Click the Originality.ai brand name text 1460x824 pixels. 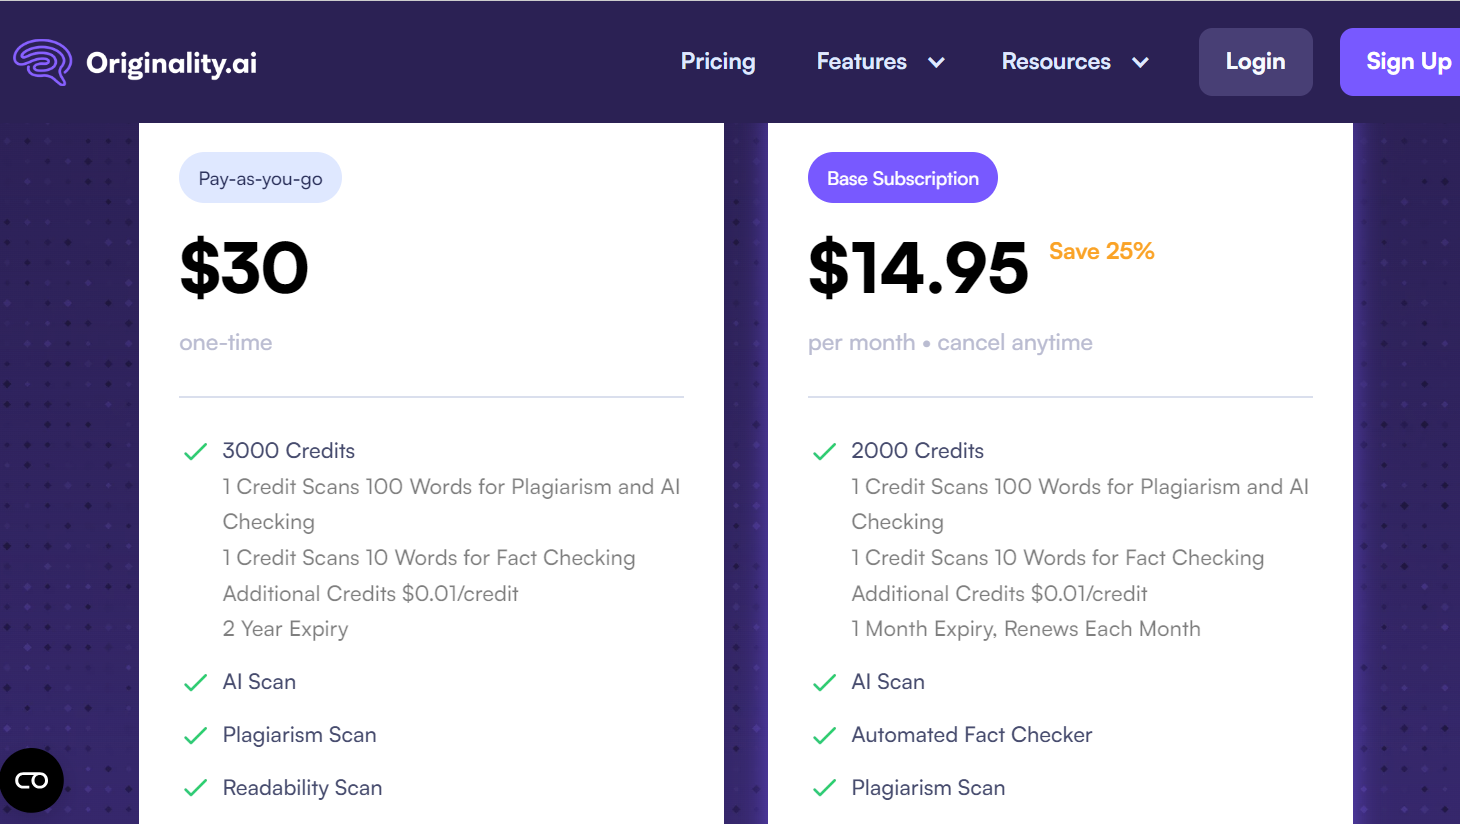171,63
